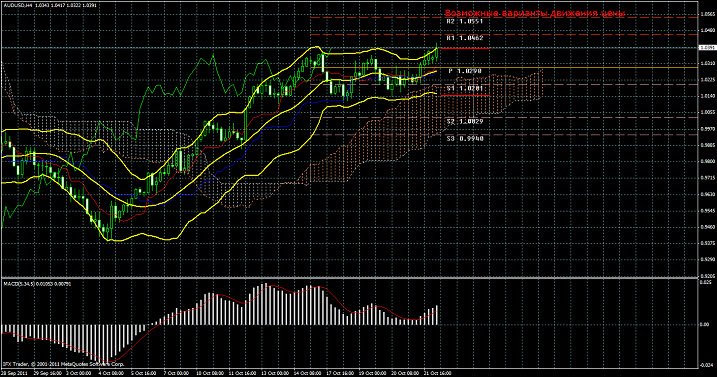Image resolution: width=717 pixels, height=377 pixels.
Task: Click the 0.9800 price axis value
Action: click(x=707, y=161)
